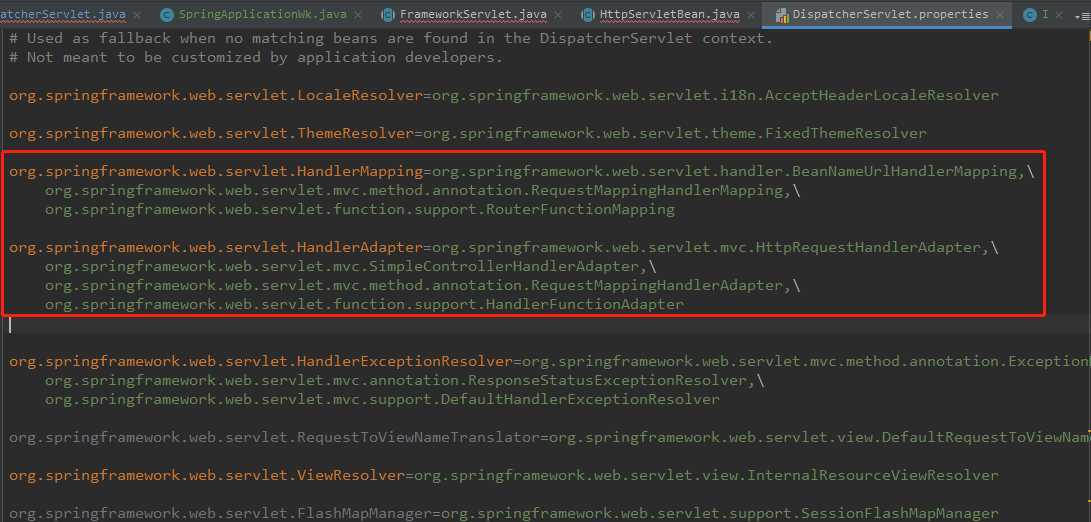Click the SessionFlashMapManager value
This screenshot has width=1091, height=522.
click(719, 514)
